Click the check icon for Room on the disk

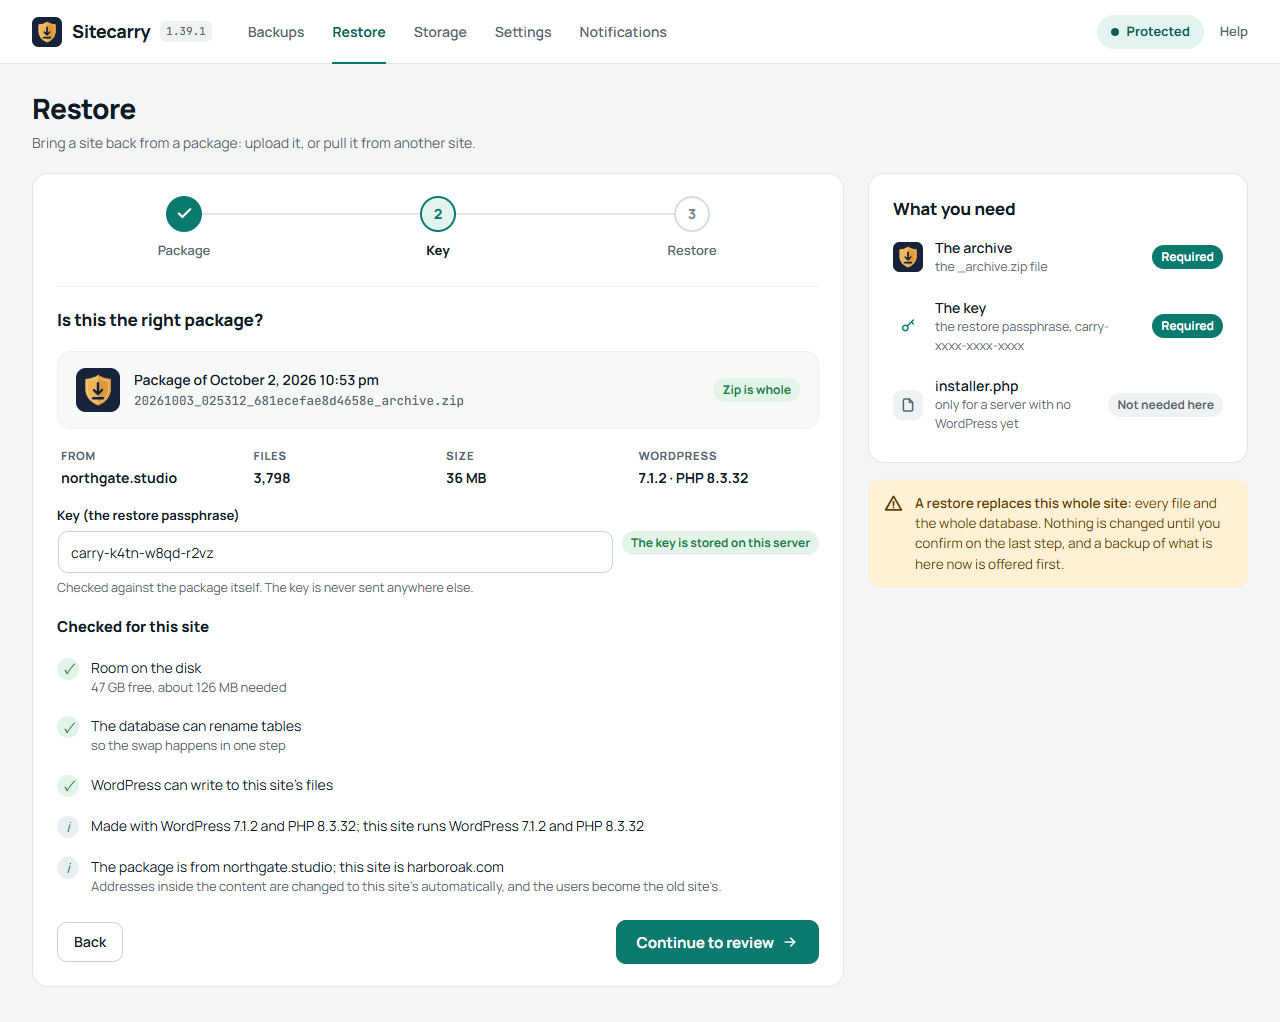coord(68,669)
